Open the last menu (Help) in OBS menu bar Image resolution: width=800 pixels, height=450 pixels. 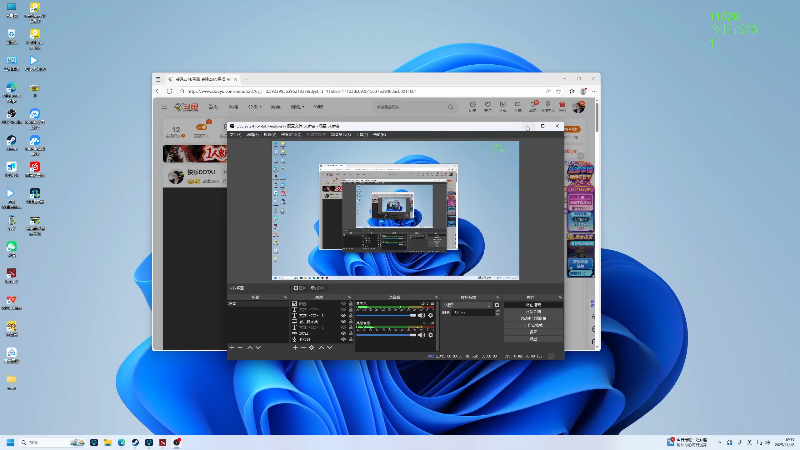click(379, 135)
